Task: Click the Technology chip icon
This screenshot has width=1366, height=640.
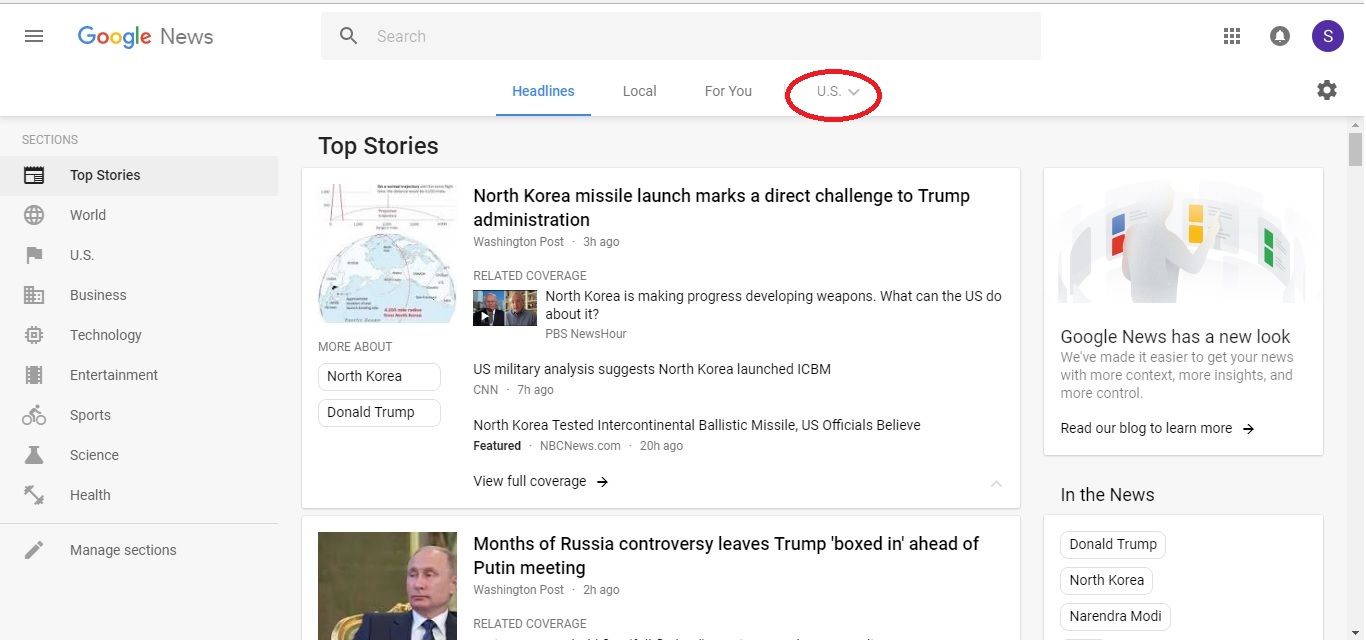Action: [x=34, y=335]
